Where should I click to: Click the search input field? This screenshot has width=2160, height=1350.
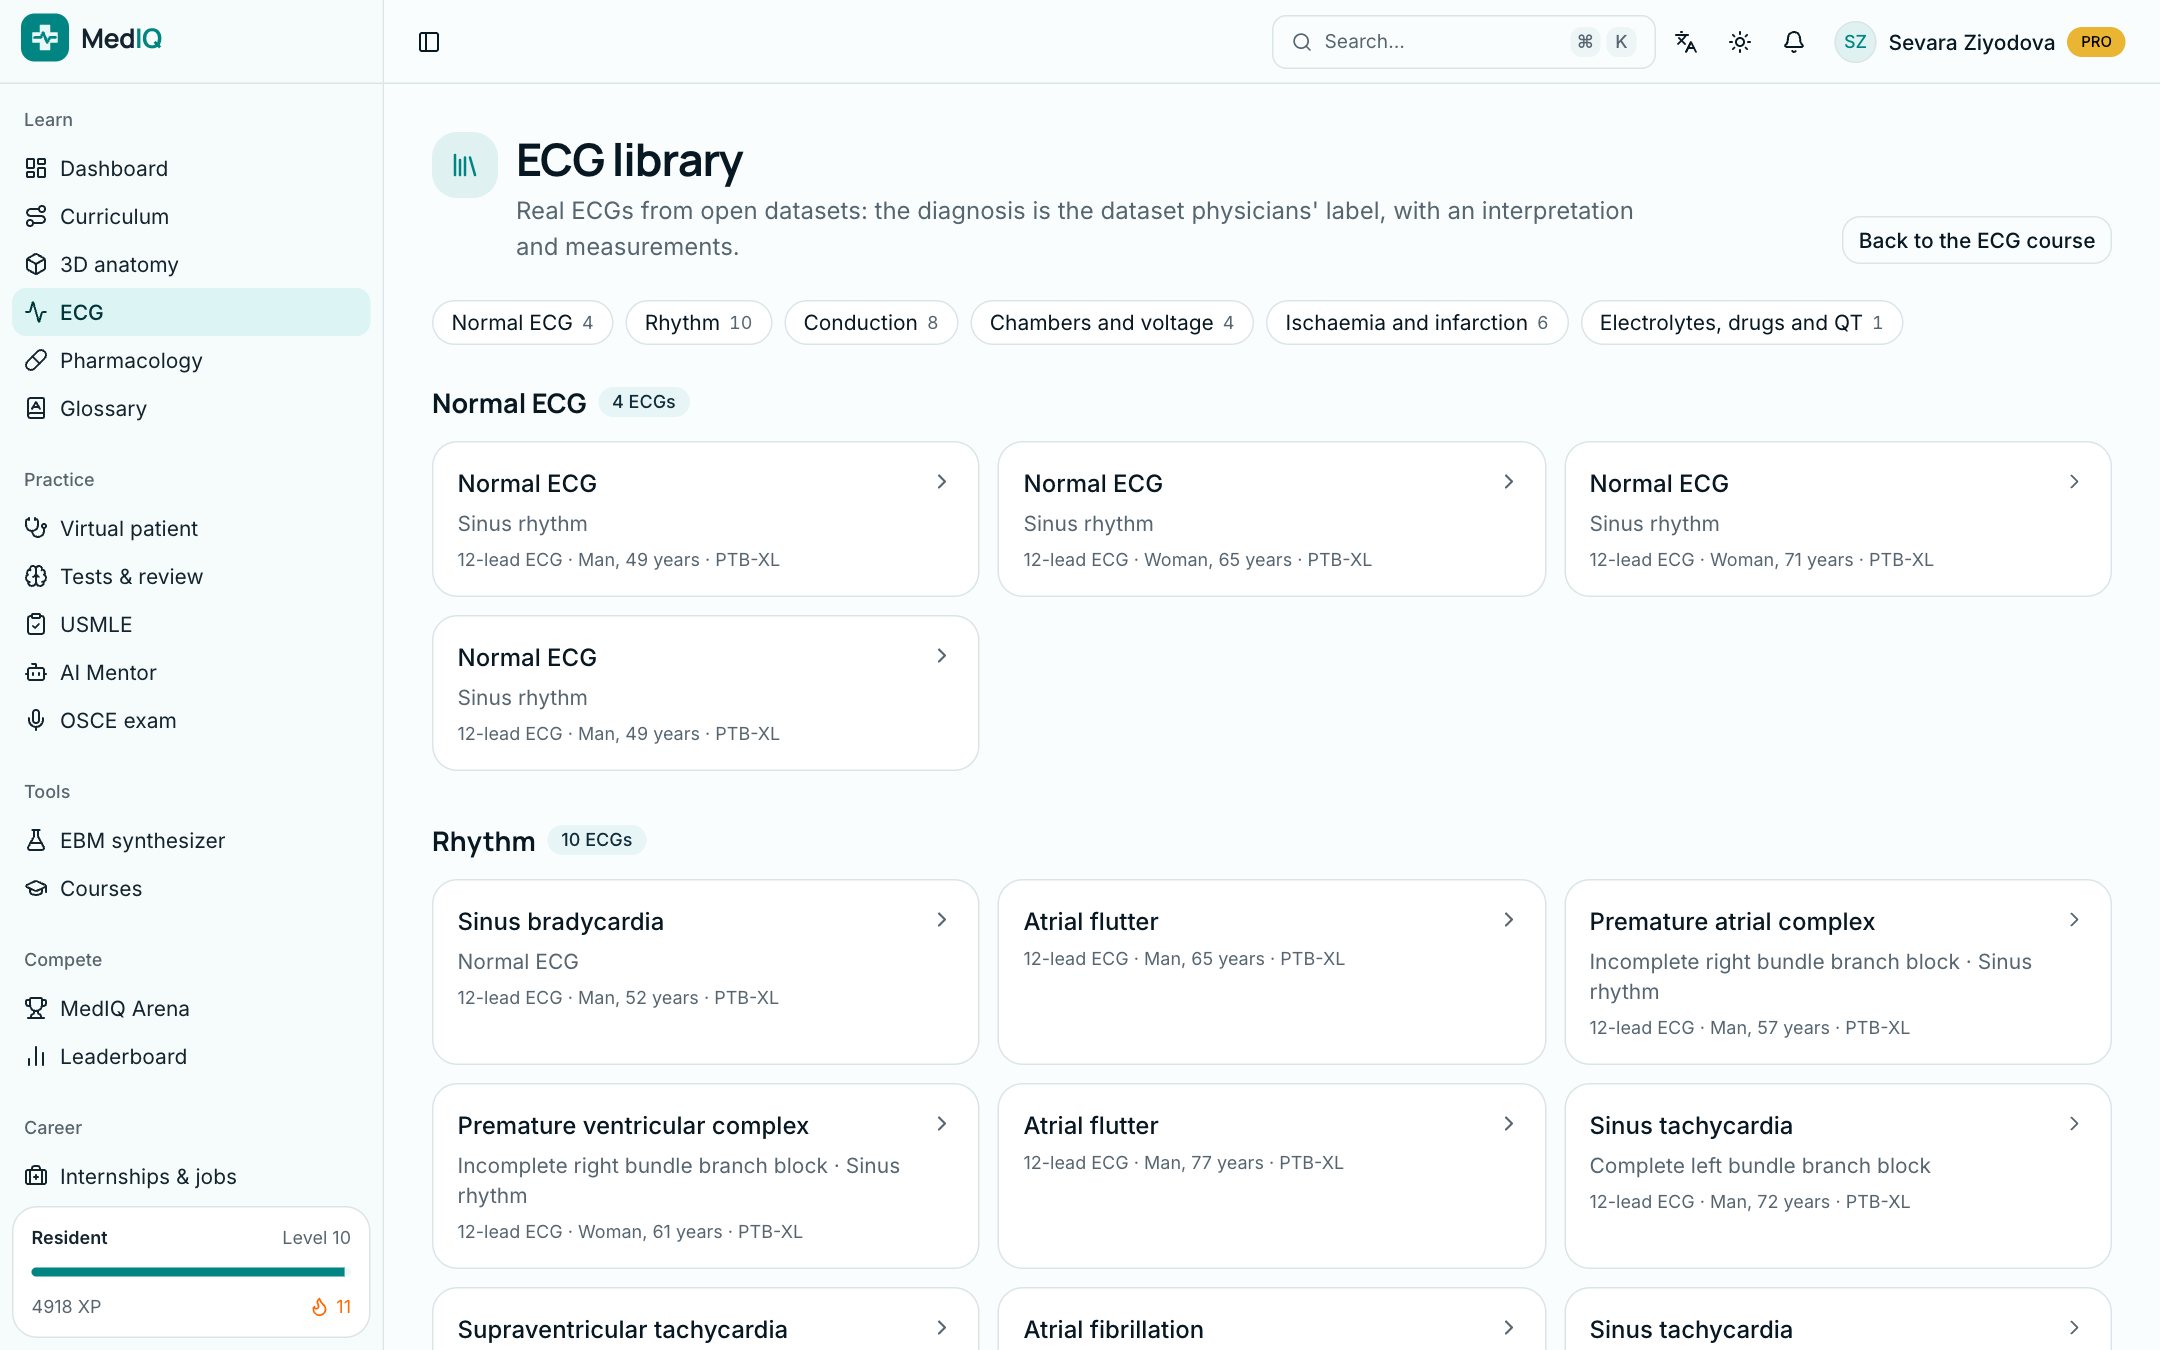coord(1463,42)
